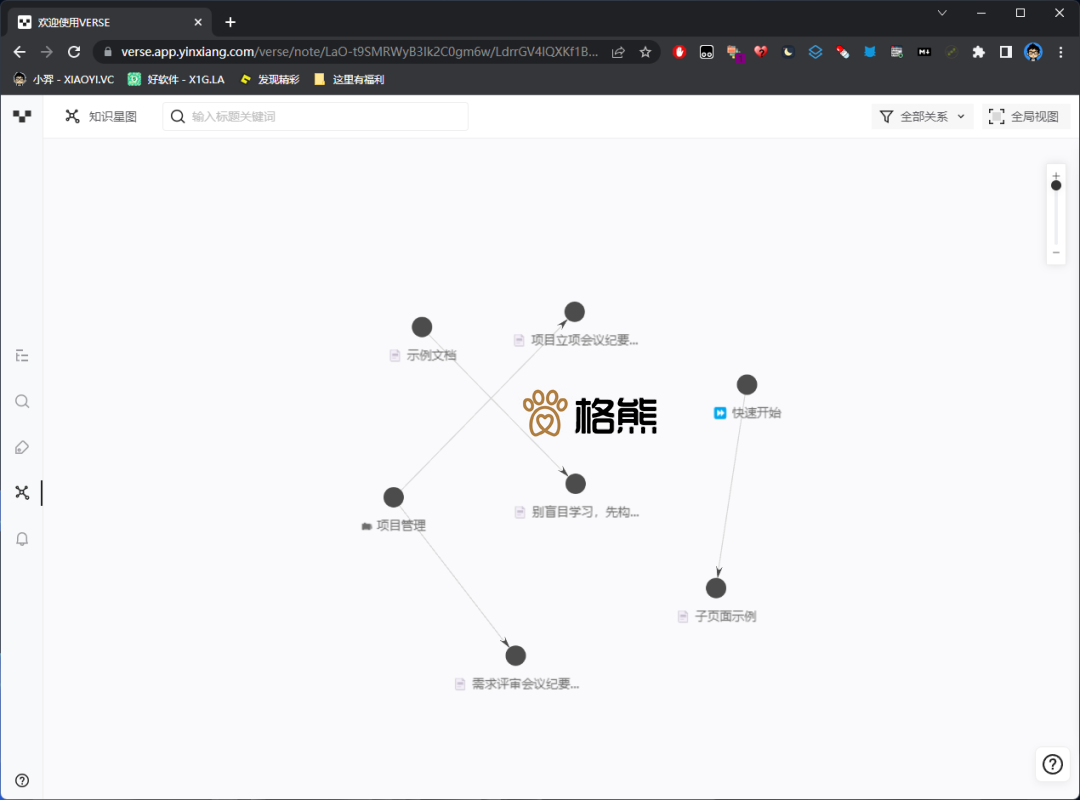Select the knowledge graph sidebar icon
The width and height of the screenshot is (1080, 800).
coord(22,493)
